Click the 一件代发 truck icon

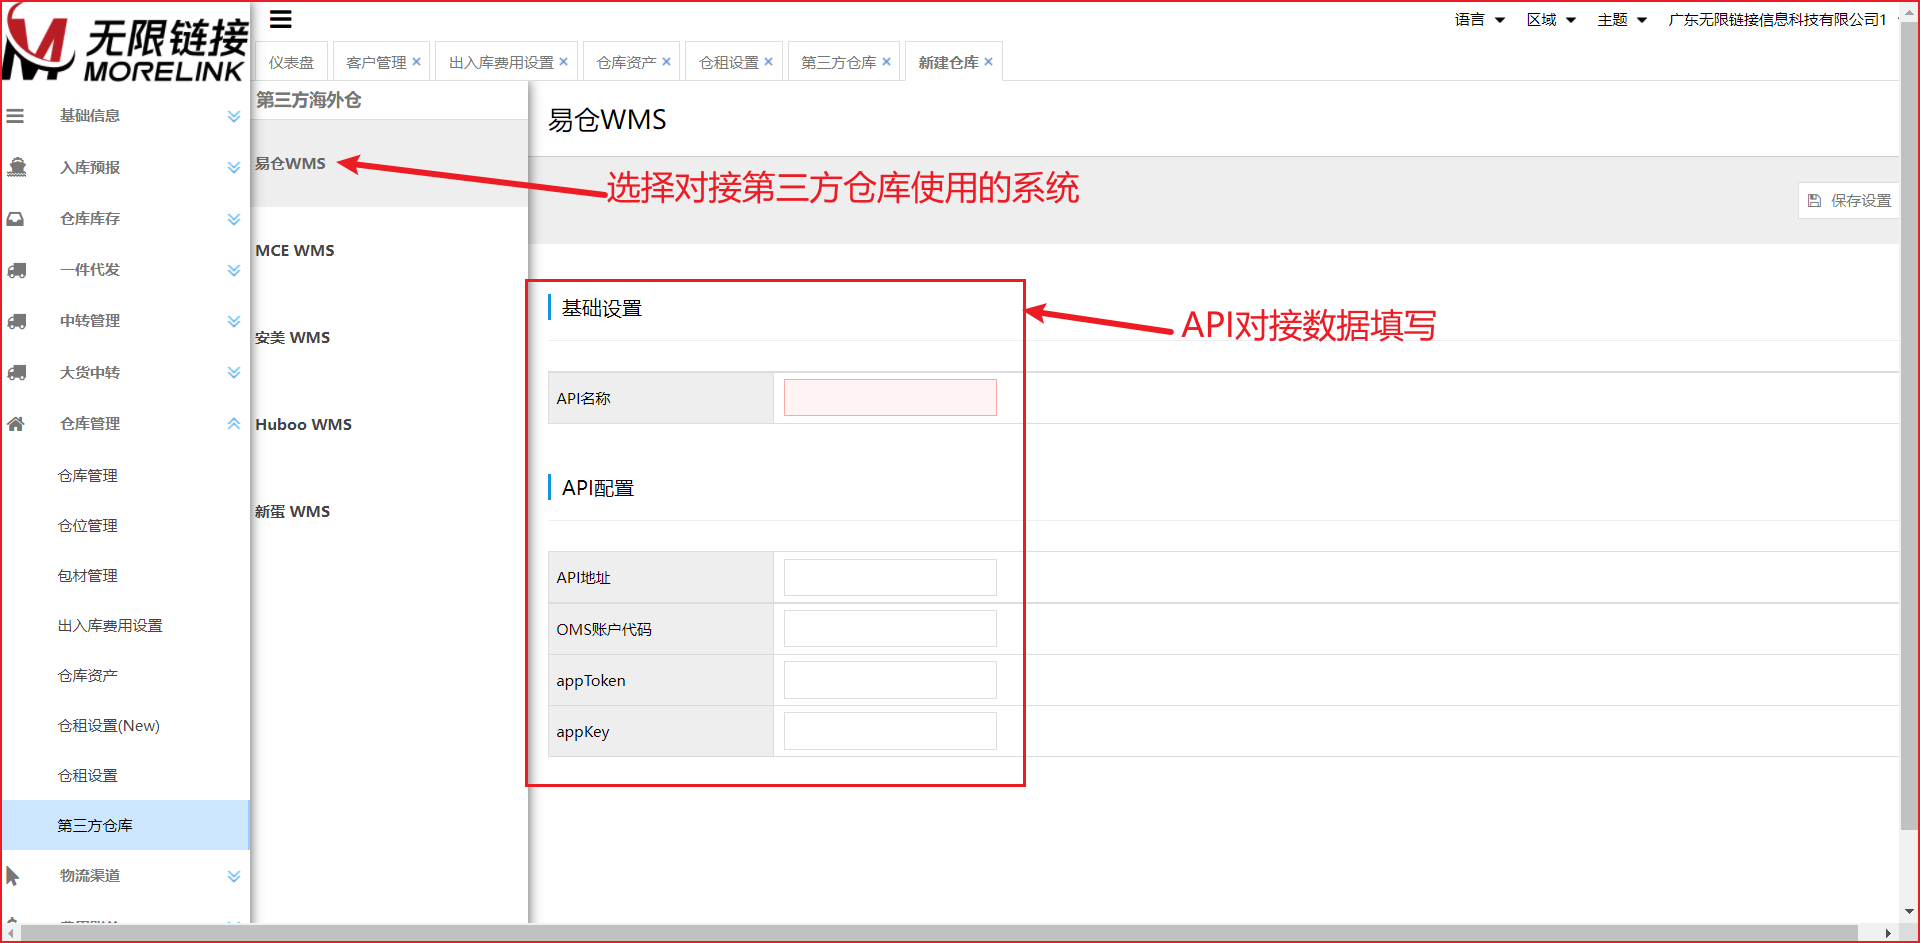tap(17, 270)
